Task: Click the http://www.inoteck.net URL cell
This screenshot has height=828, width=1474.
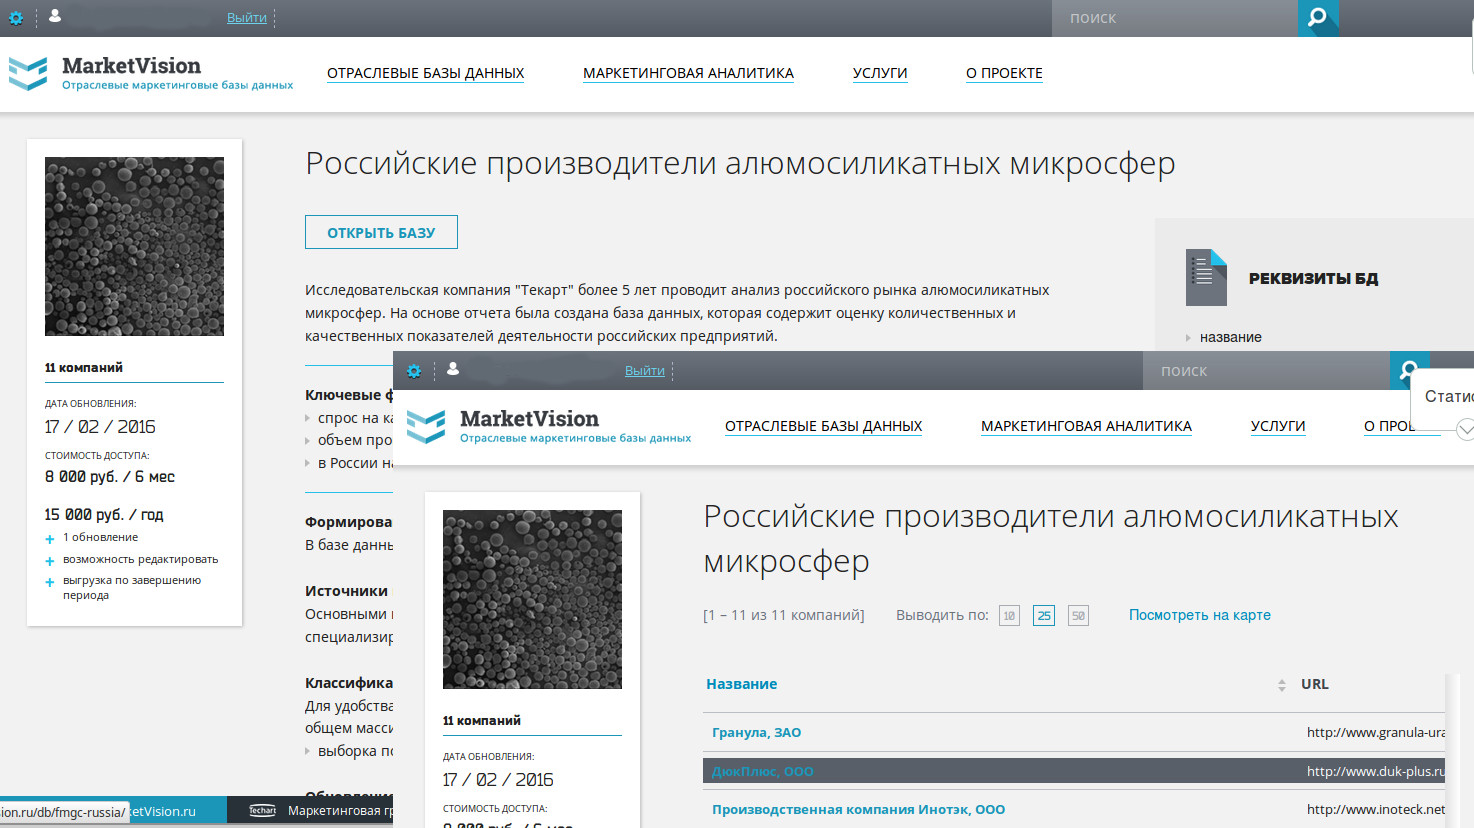Action: (1376, 809)
